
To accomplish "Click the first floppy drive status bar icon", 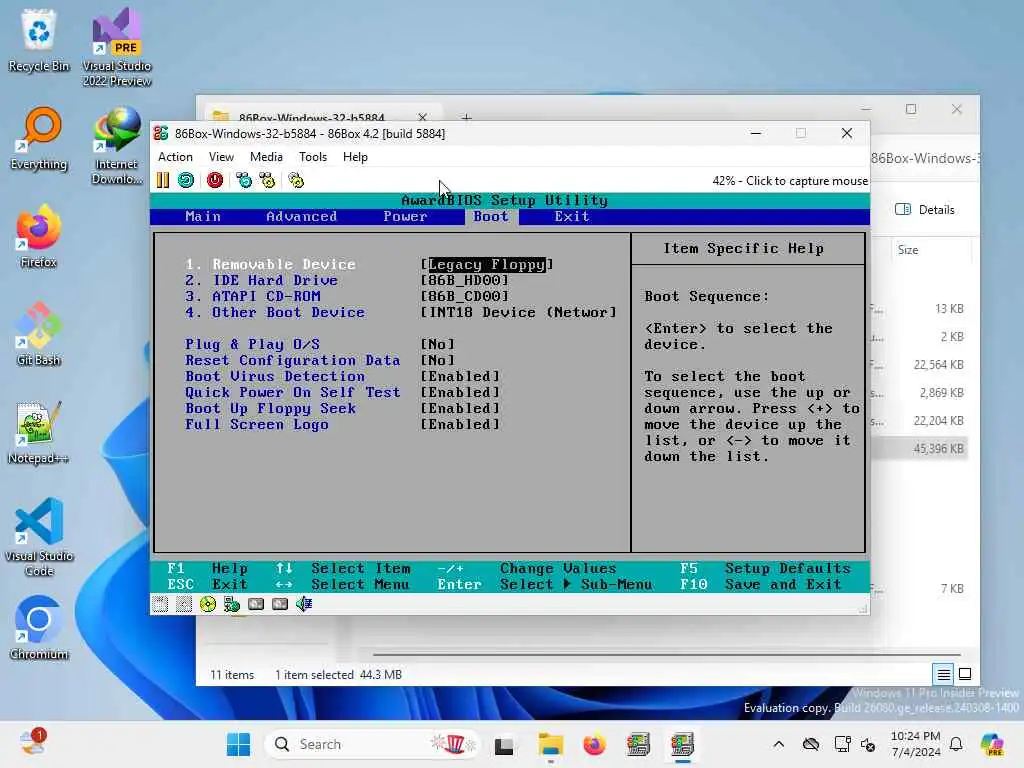I will click(x=160, y=604).
